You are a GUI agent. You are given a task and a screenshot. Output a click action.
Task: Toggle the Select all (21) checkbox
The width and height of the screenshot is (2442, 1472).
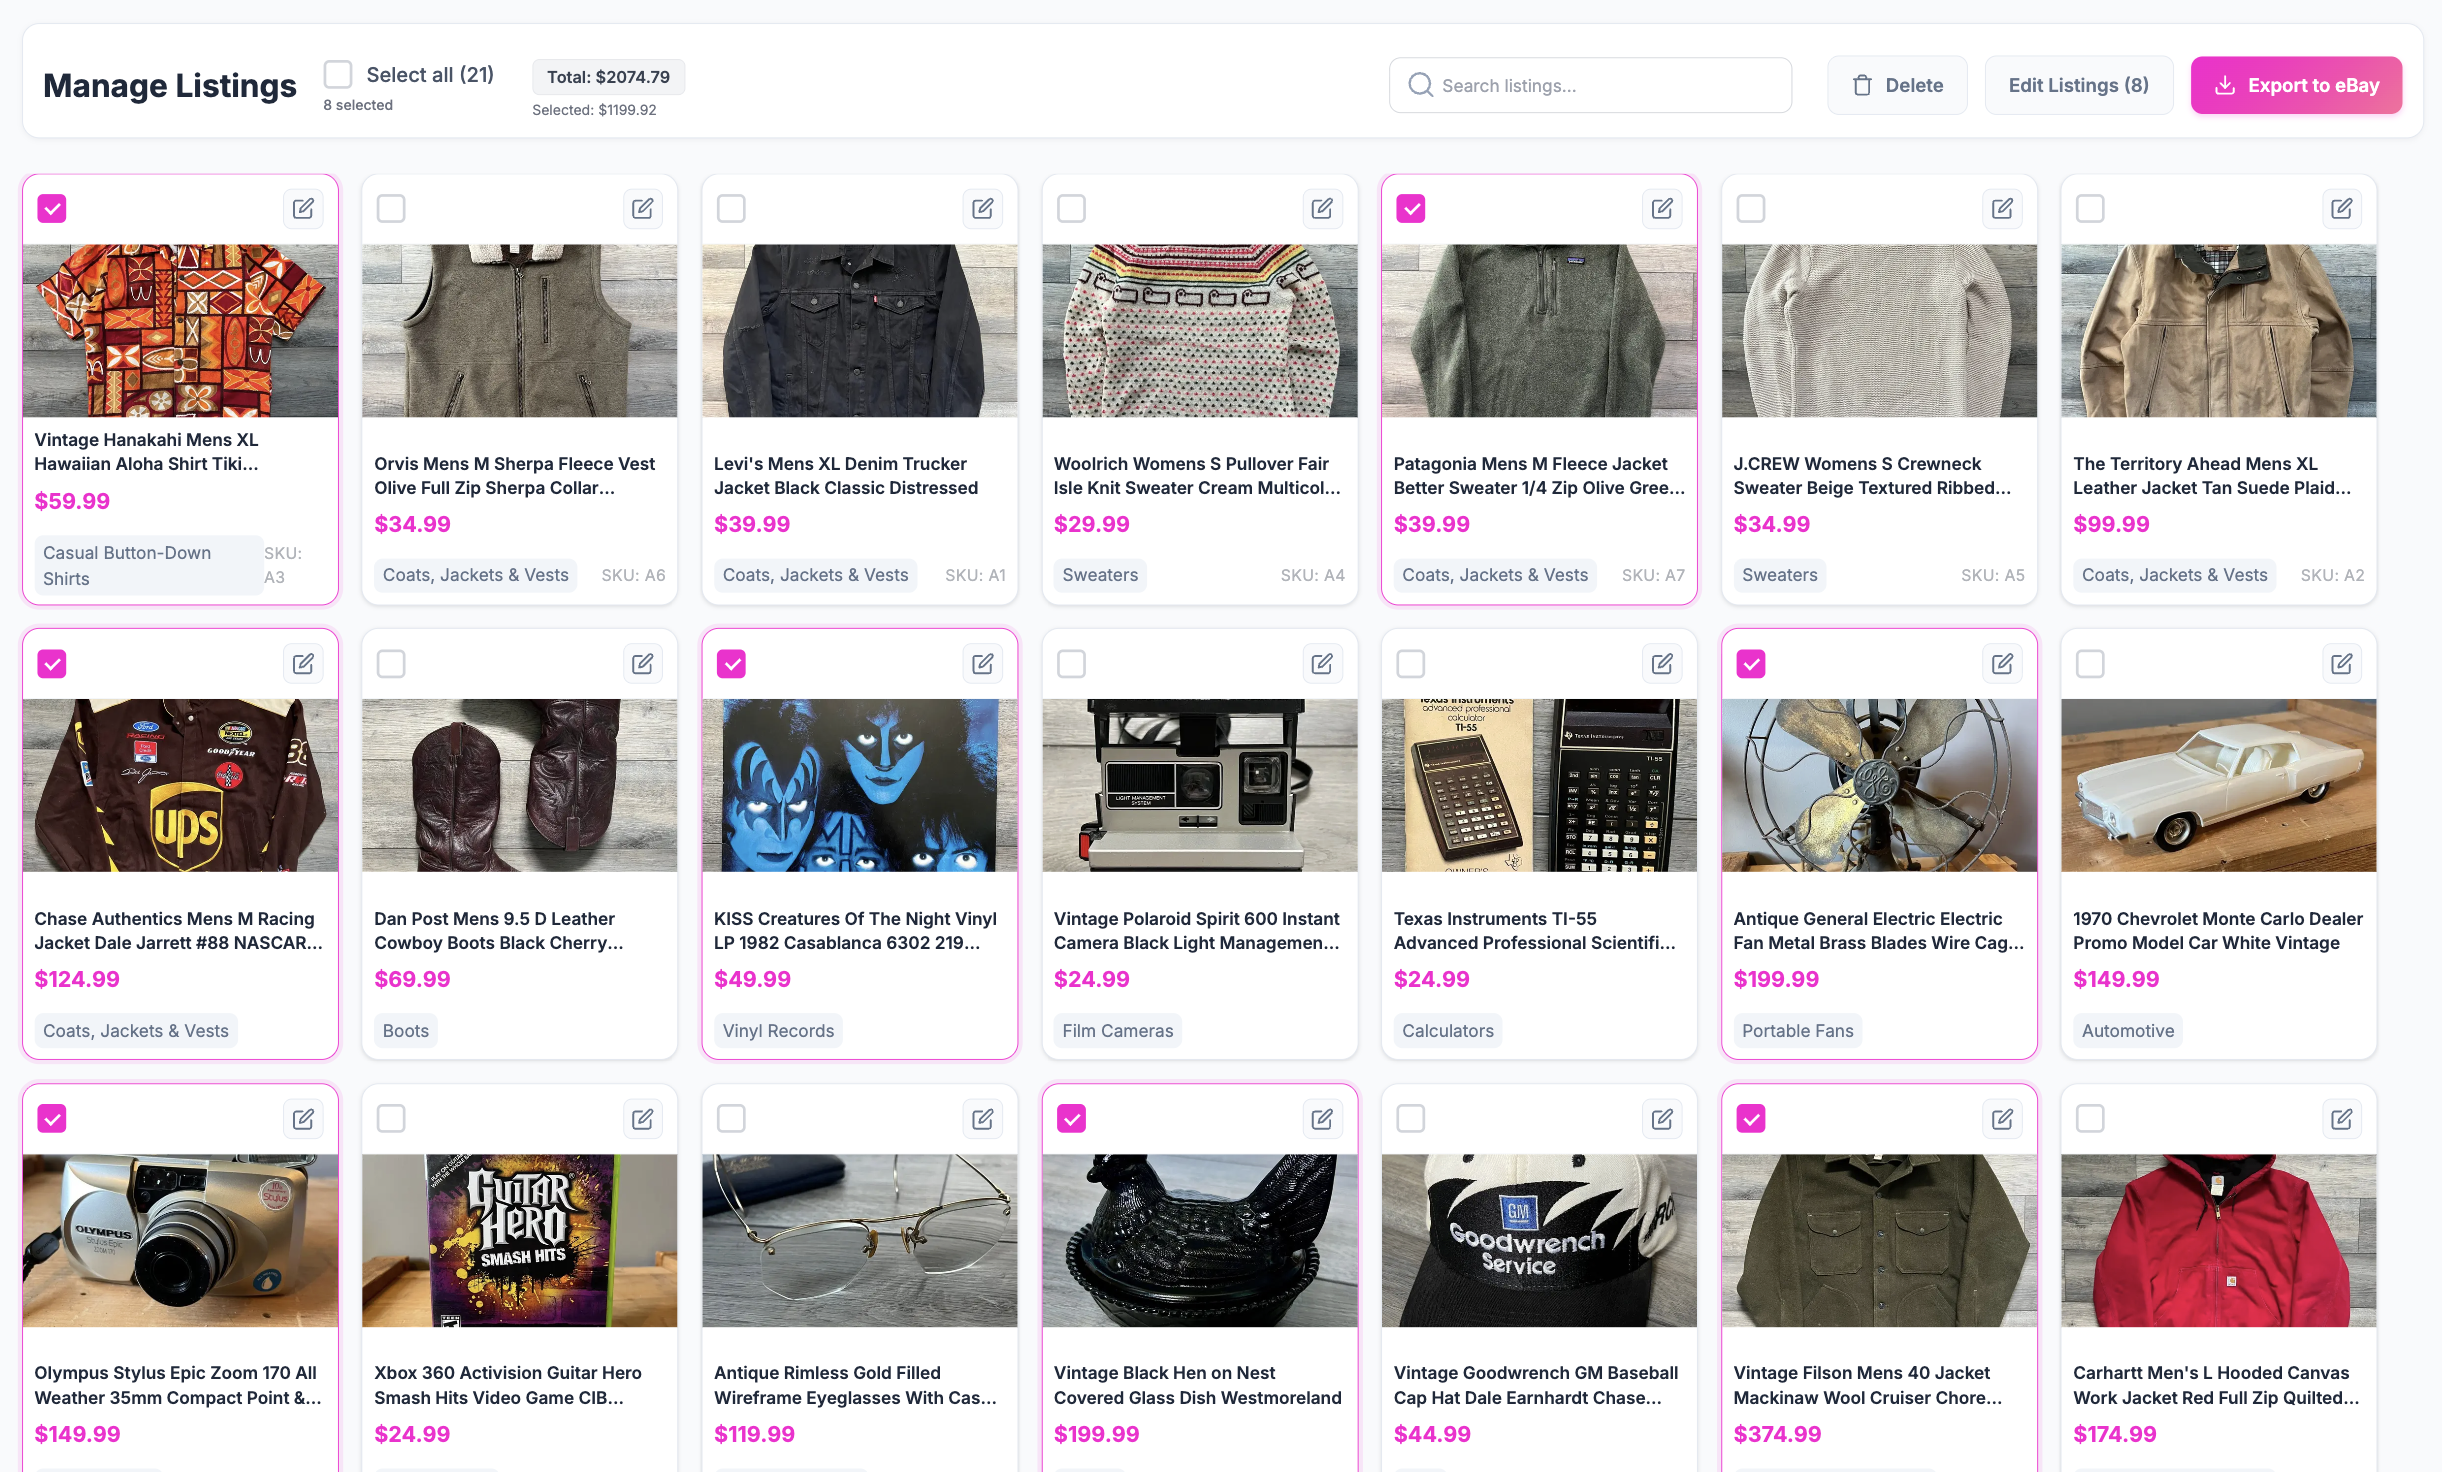(x=338, y=75)
